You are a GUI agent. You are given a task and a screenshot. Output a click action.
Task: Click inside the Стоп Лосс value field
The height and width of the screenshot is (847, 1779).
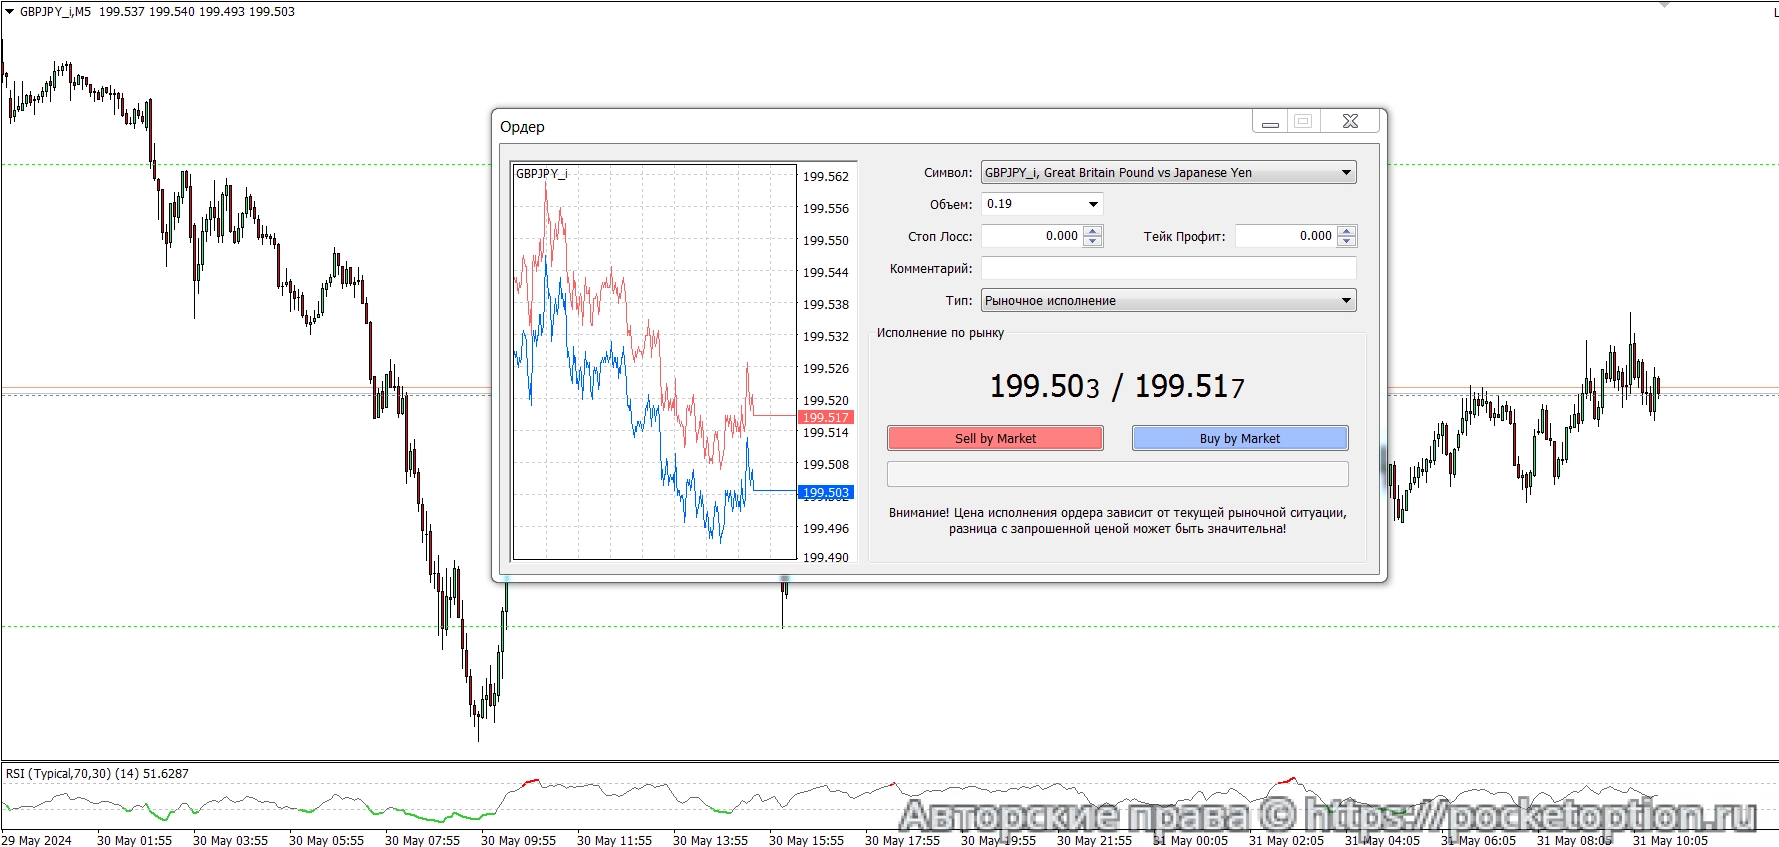(x=1032, y=236)
